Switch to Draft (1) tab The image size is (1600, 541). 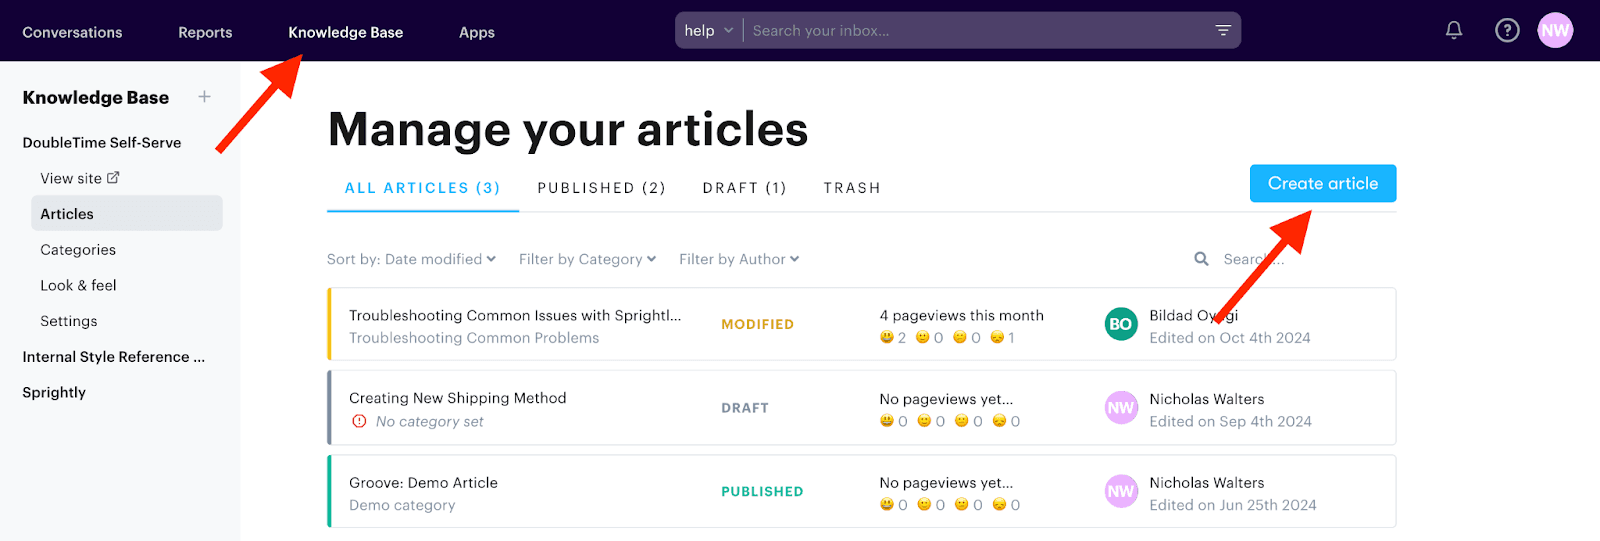coord(744,188)
